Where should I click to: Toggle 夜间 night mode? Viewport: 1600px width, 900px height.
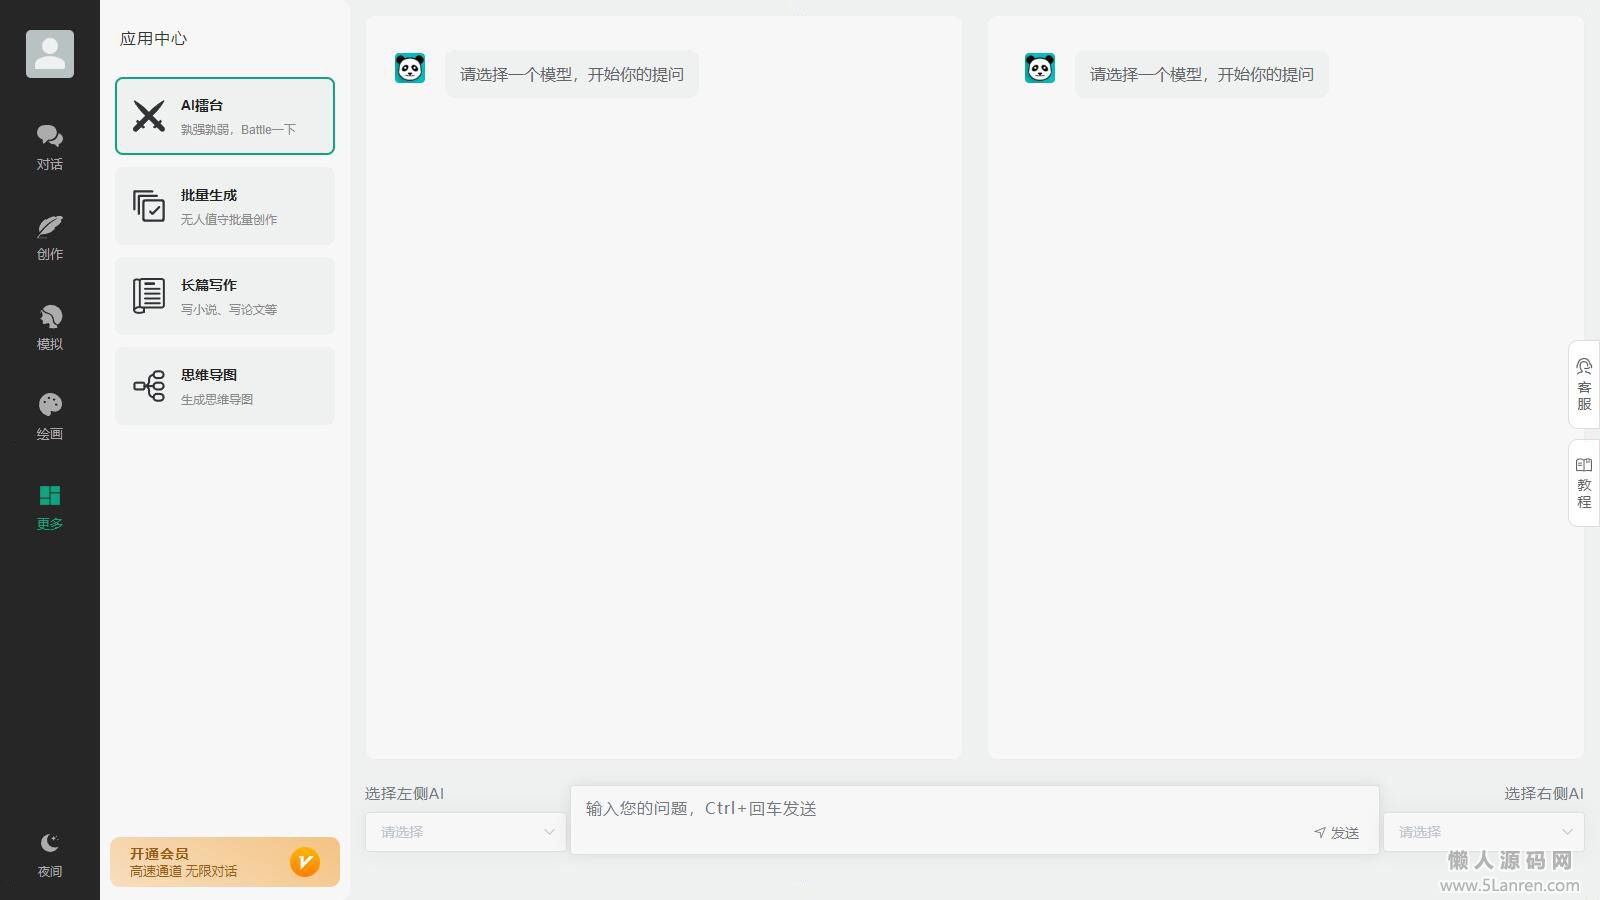49,855
